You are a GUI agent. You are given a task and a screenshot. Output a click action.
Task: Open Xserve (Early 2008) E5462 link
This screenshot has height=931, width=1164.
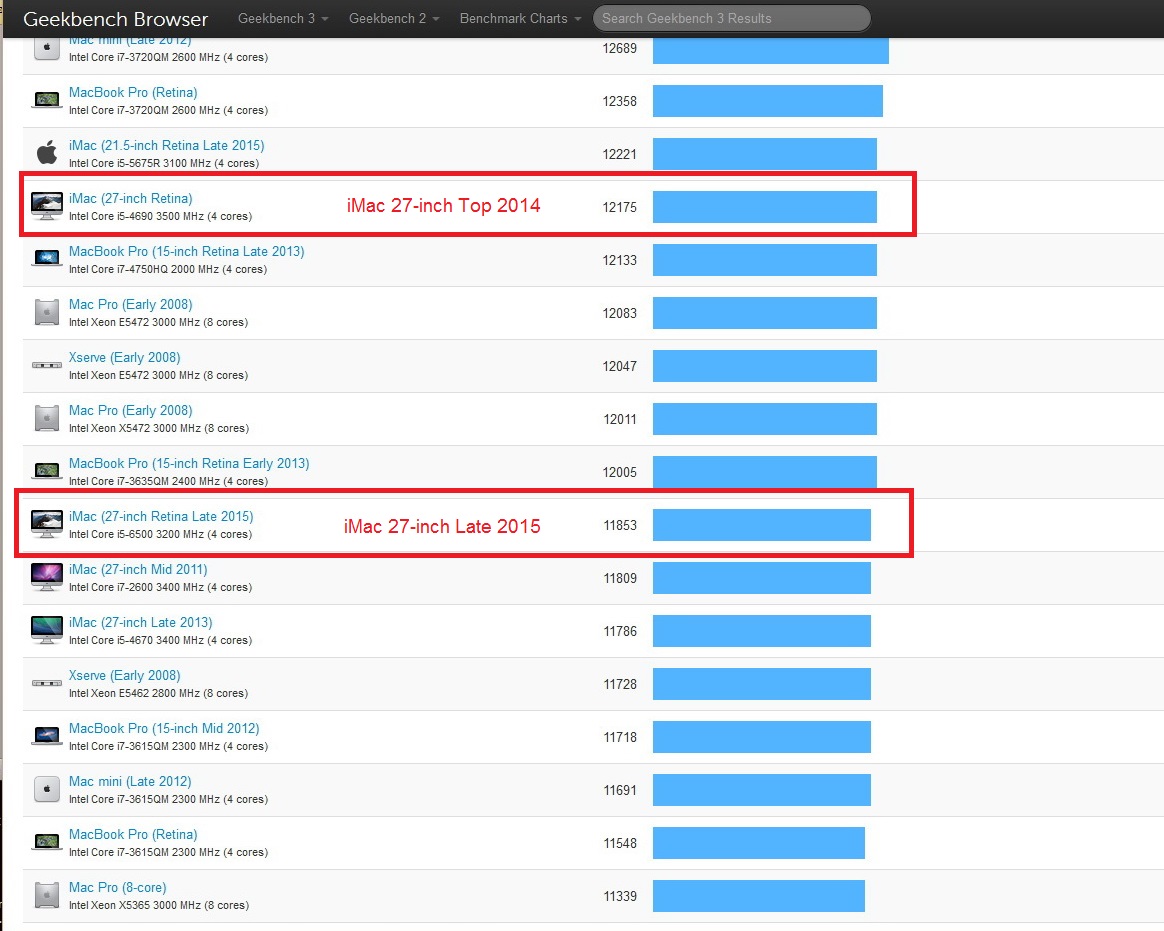pyautogui.click(x=125, y=676)
